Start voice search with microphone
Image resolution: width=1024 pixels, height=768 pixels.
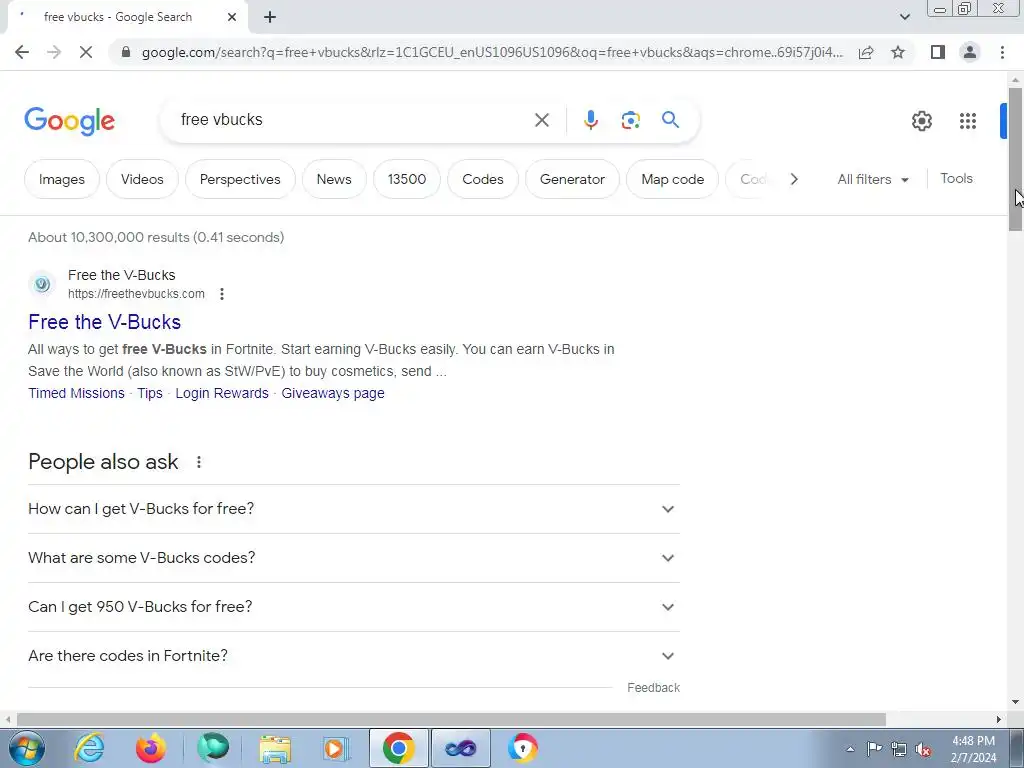click(590, 120)
